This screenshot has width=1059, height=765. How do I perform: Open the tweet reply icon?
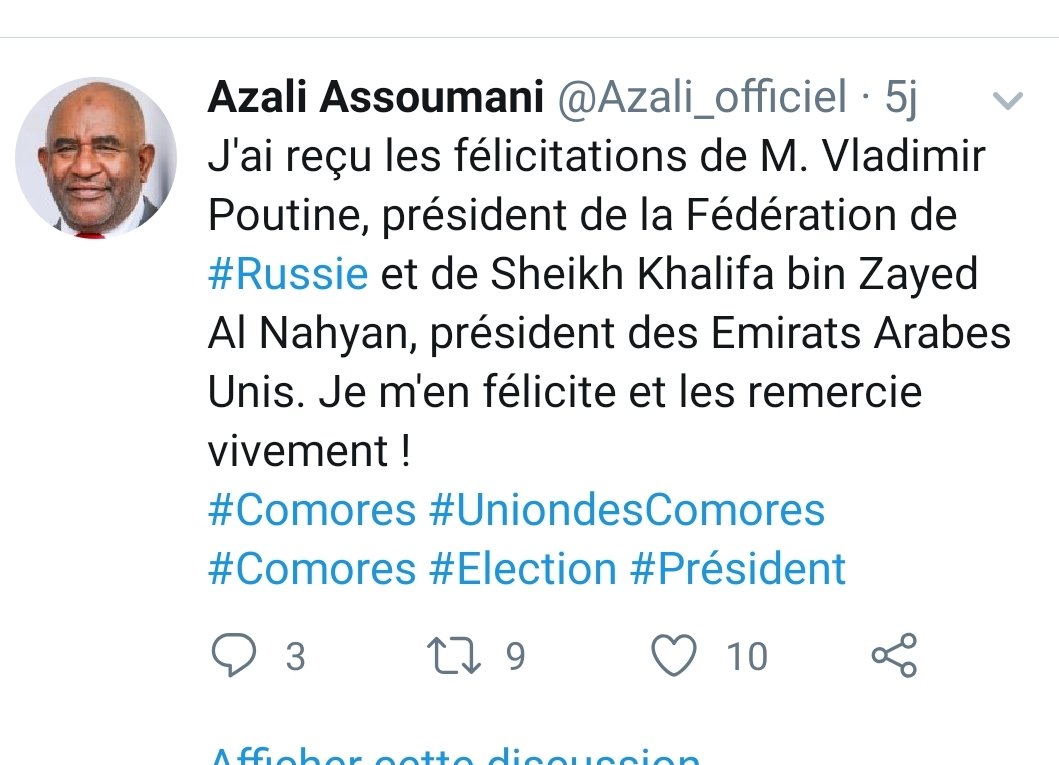[234, 655]
